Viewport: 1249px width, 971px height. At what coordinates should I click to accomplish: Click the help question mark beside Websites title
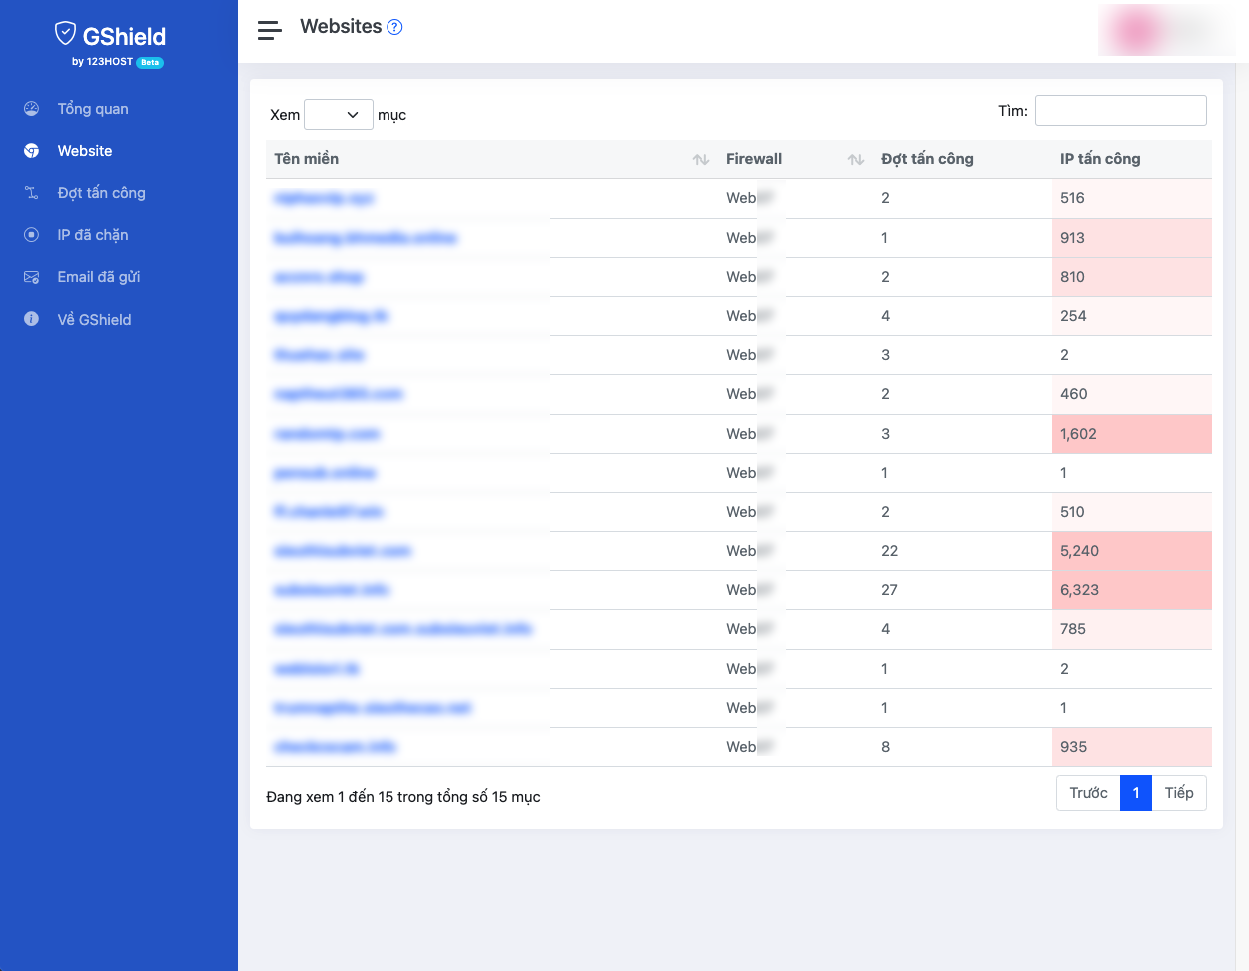(394, 27)
